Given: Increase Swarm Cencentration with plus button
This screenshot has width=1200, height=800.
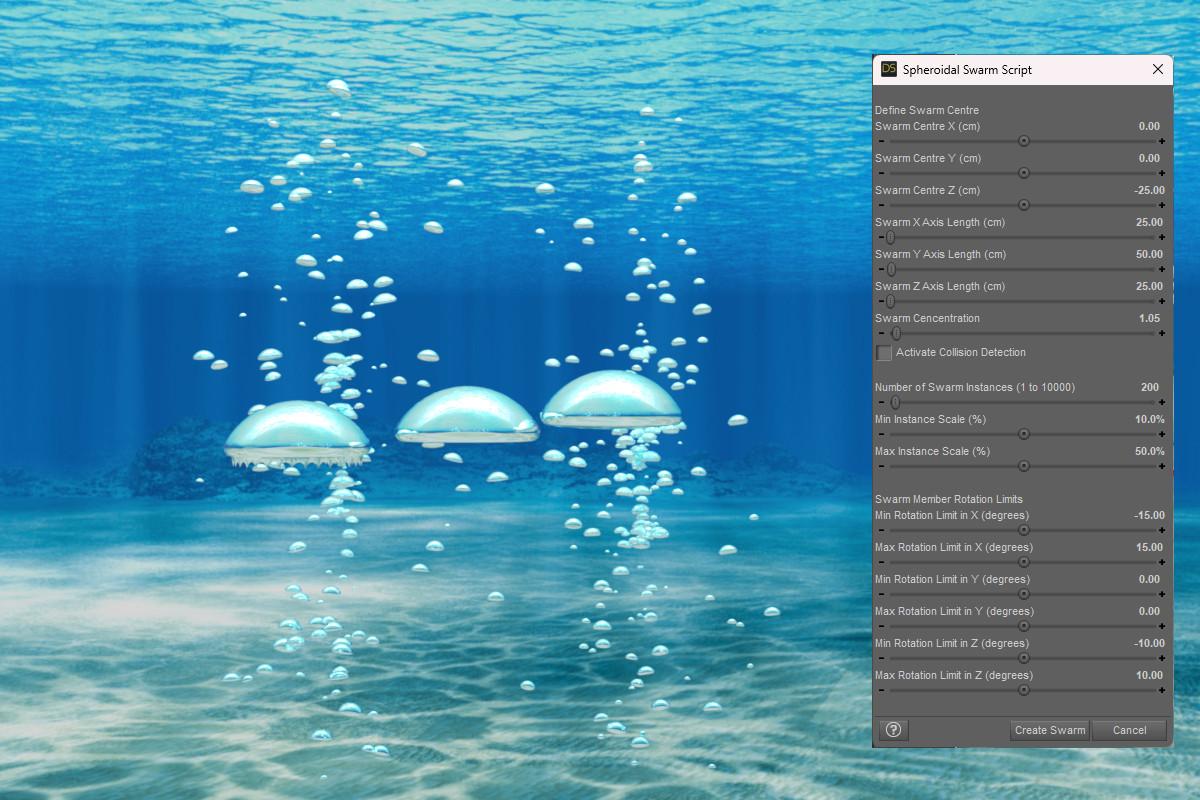Looking at the screenshot, I should point(1162,333).
